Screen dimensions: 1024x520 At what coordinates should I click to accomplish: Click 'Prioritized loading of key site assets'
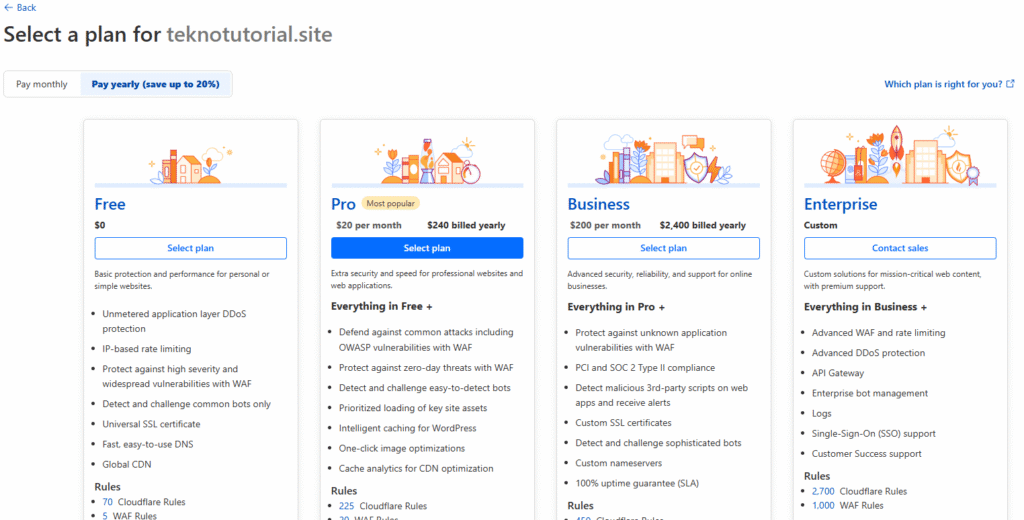coord(413,408)
